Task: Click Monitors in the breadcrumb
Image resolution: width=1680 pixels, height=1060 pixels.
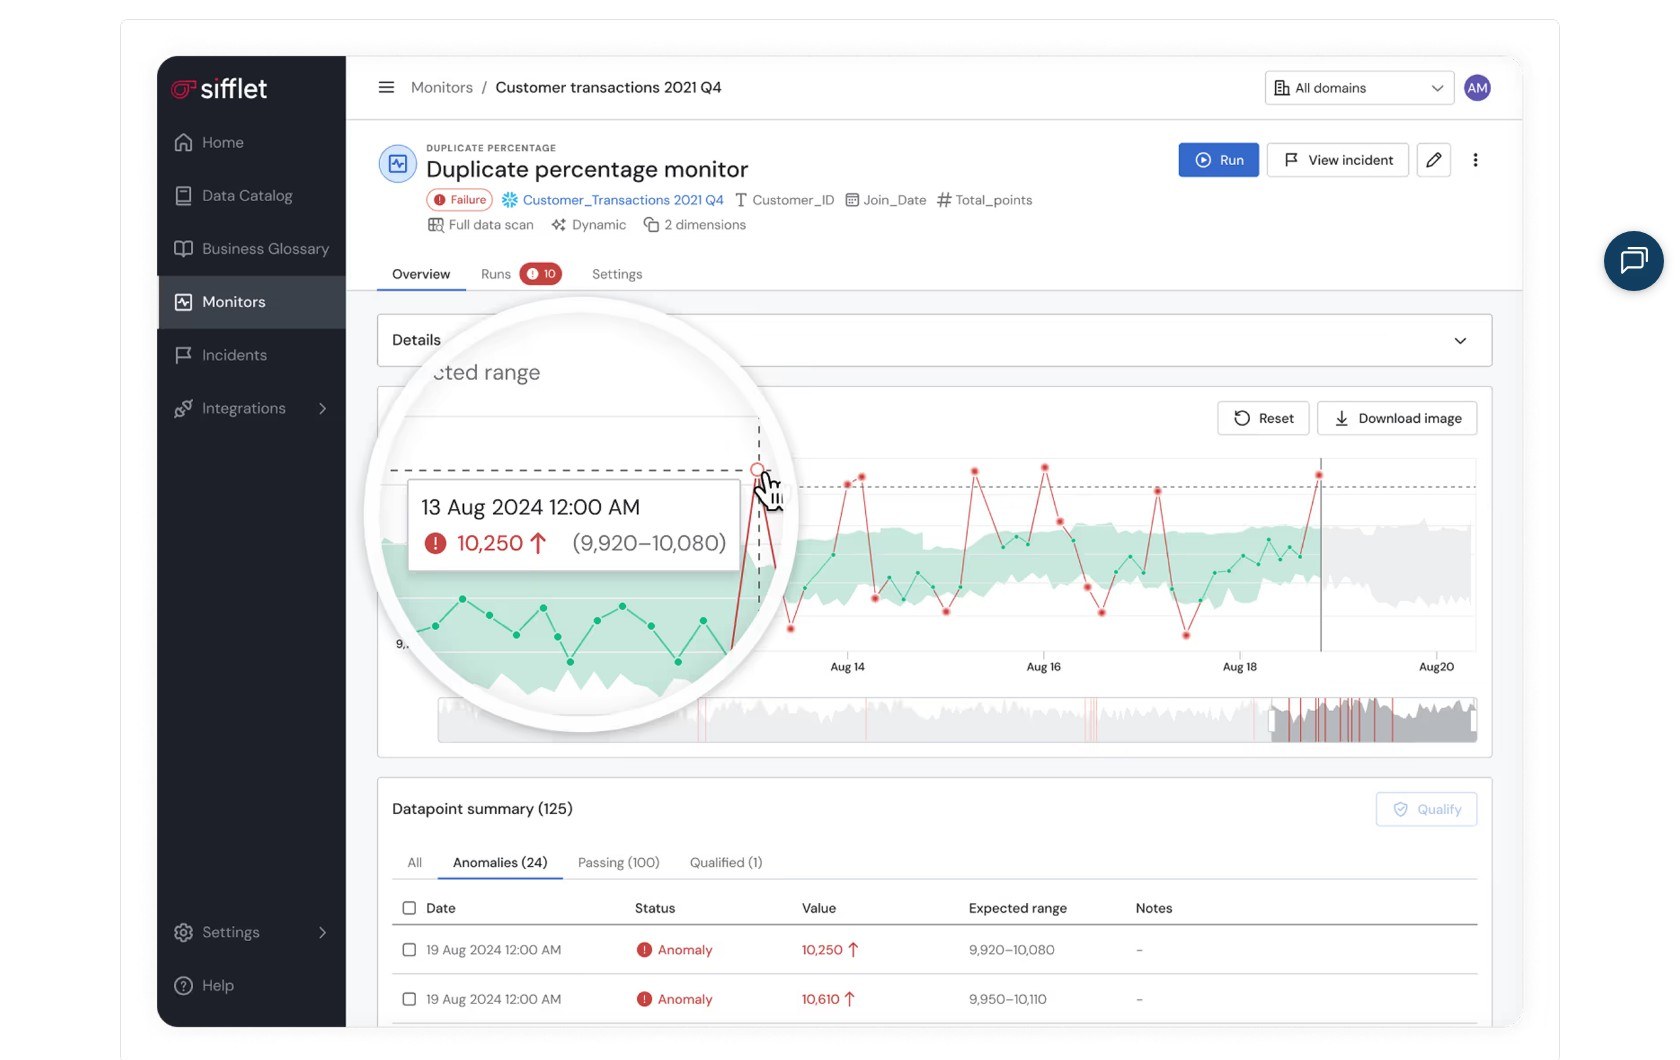Action: point(442,87)
